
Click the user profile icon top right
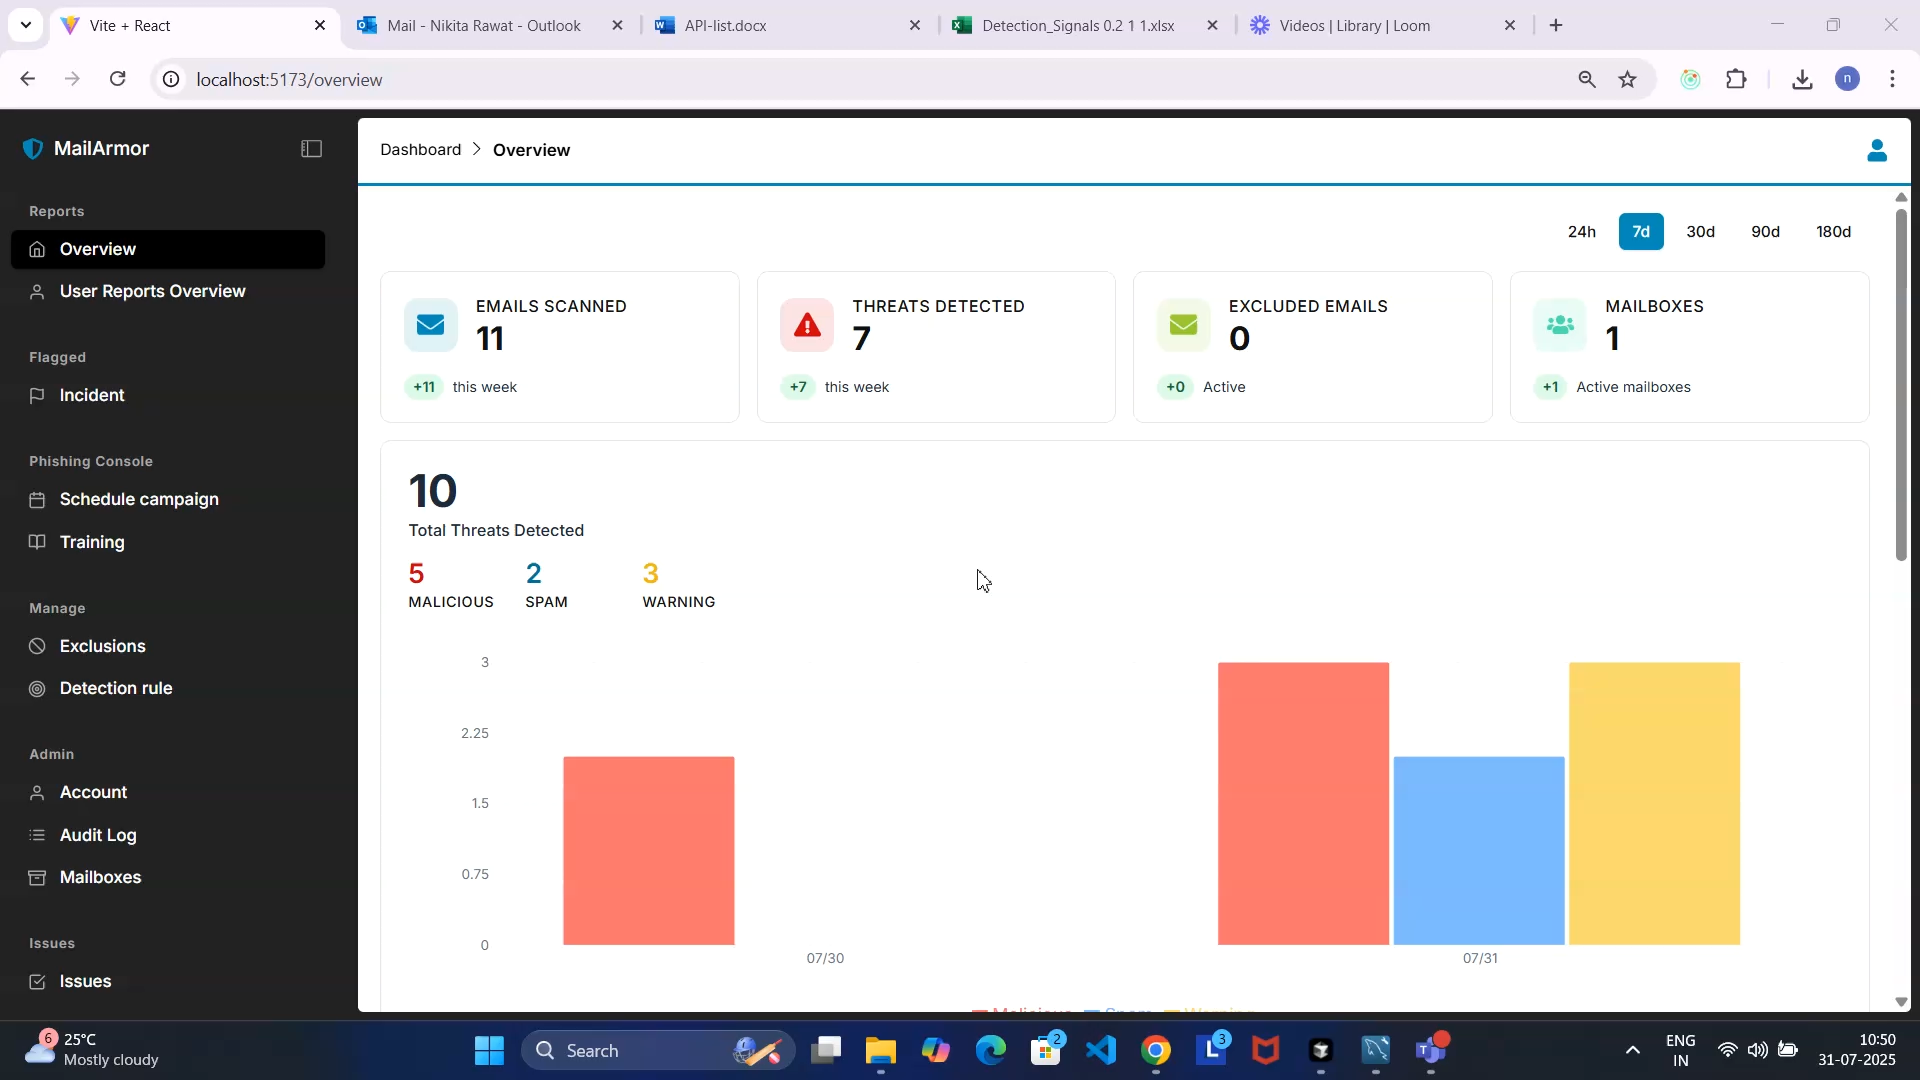click(x=1877, y=150)
